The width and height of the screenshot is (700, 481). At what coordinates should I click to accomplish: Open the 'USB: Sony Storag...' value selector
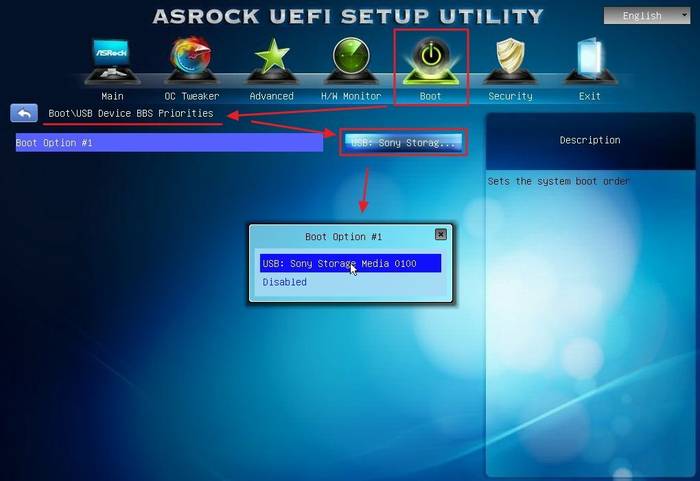[402, 143]
